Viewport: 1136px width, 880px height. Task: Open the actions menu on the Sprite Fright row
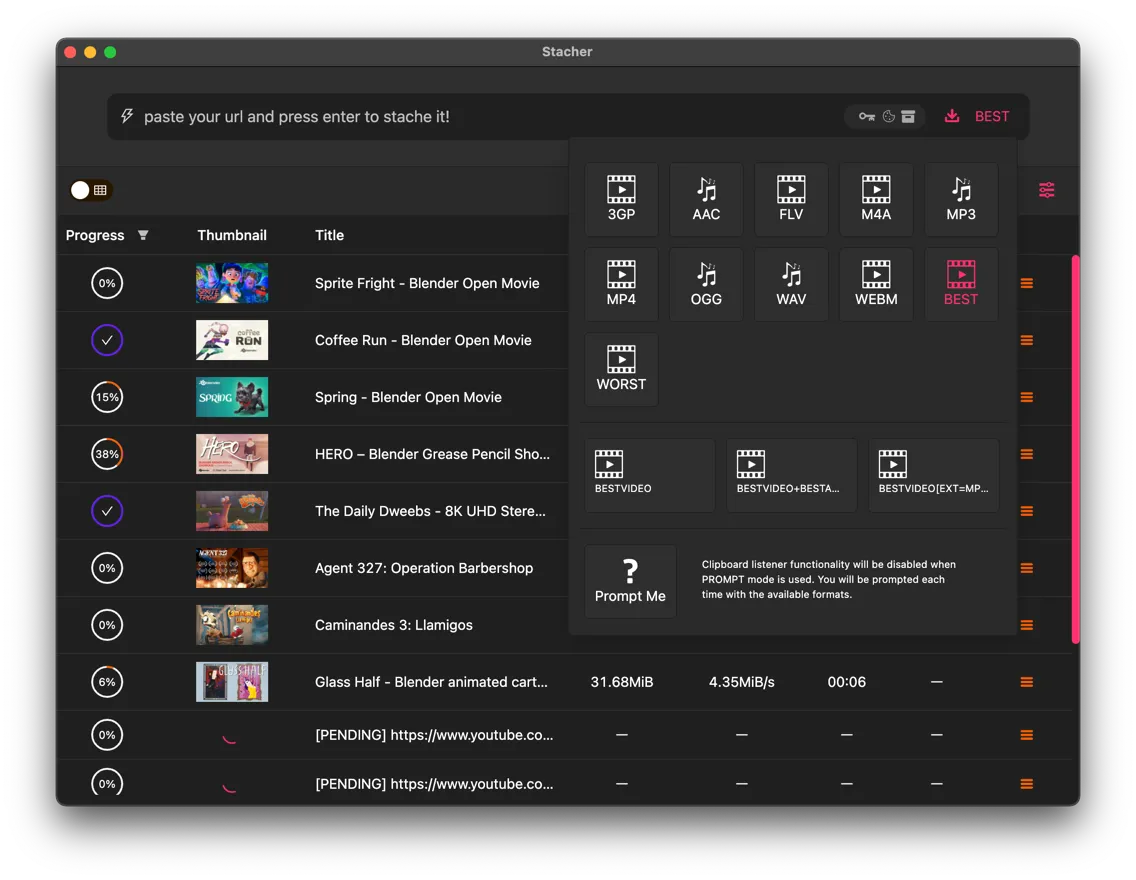1026,283
